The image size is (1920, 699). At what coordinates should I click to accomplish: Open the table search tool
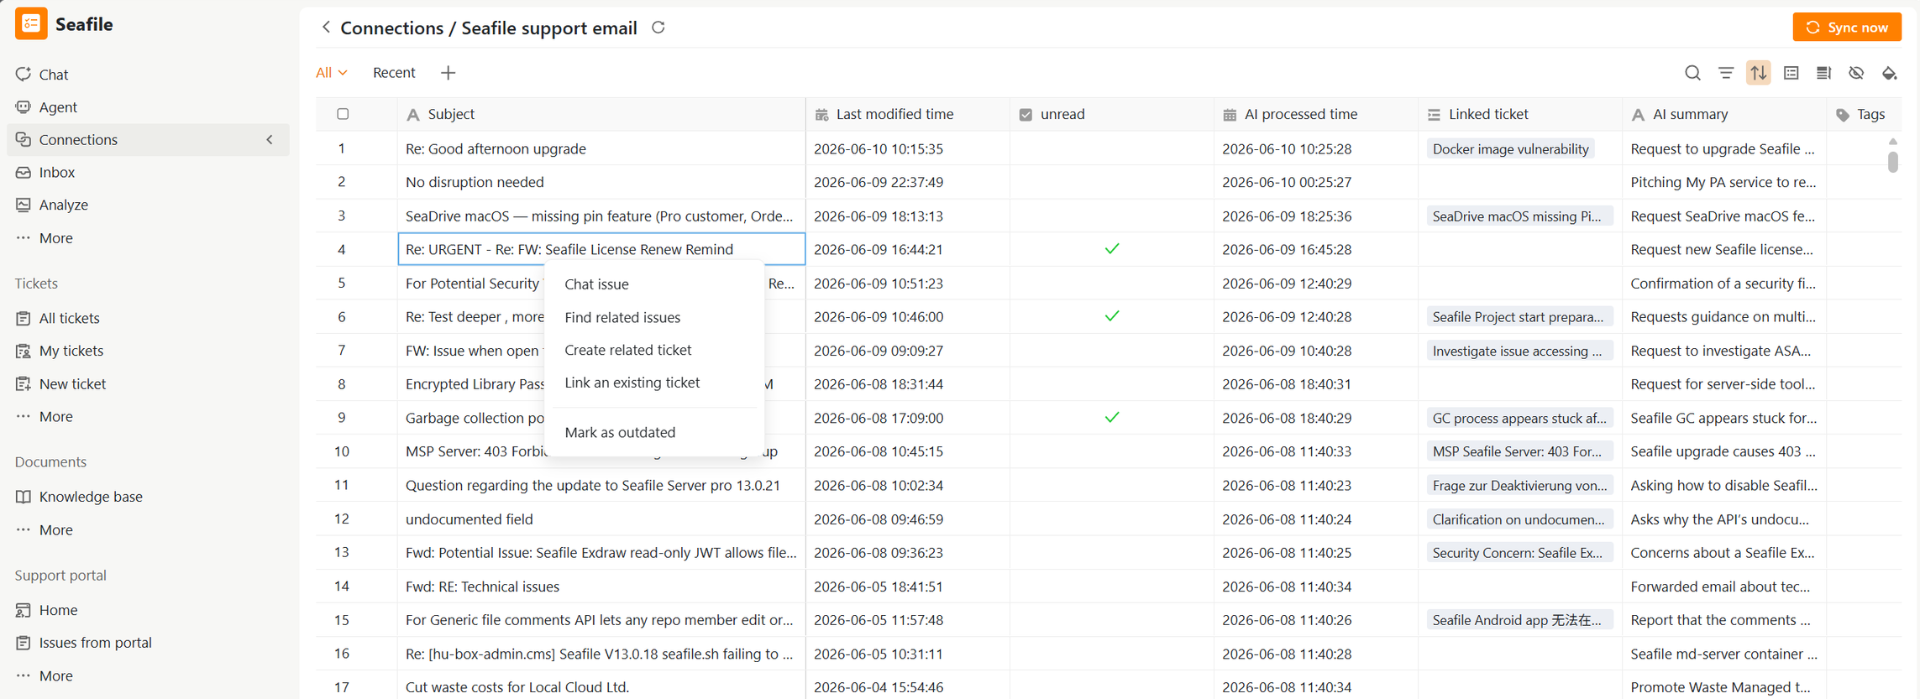(x=1692, y=73)
